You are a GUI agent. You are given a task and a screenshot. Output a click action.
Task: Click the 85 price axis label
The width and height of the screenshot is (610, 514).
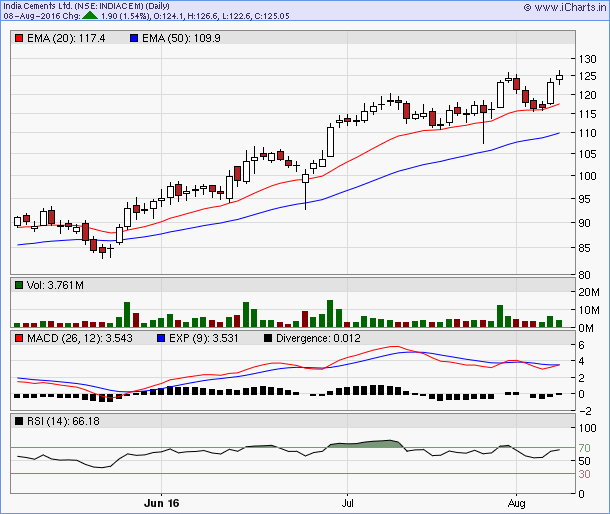pyautogui.click(x=584, y=248)
